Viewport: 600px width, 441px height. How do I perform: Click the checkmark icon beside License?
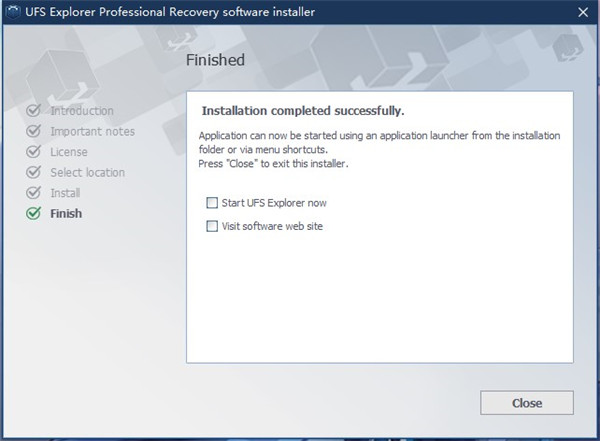click(34, 152)
